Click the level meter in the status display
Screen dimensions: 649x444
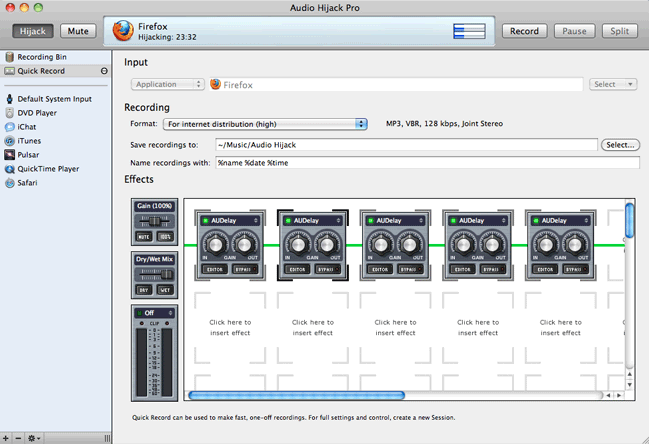pyautogui.click(x=469, y=31)
